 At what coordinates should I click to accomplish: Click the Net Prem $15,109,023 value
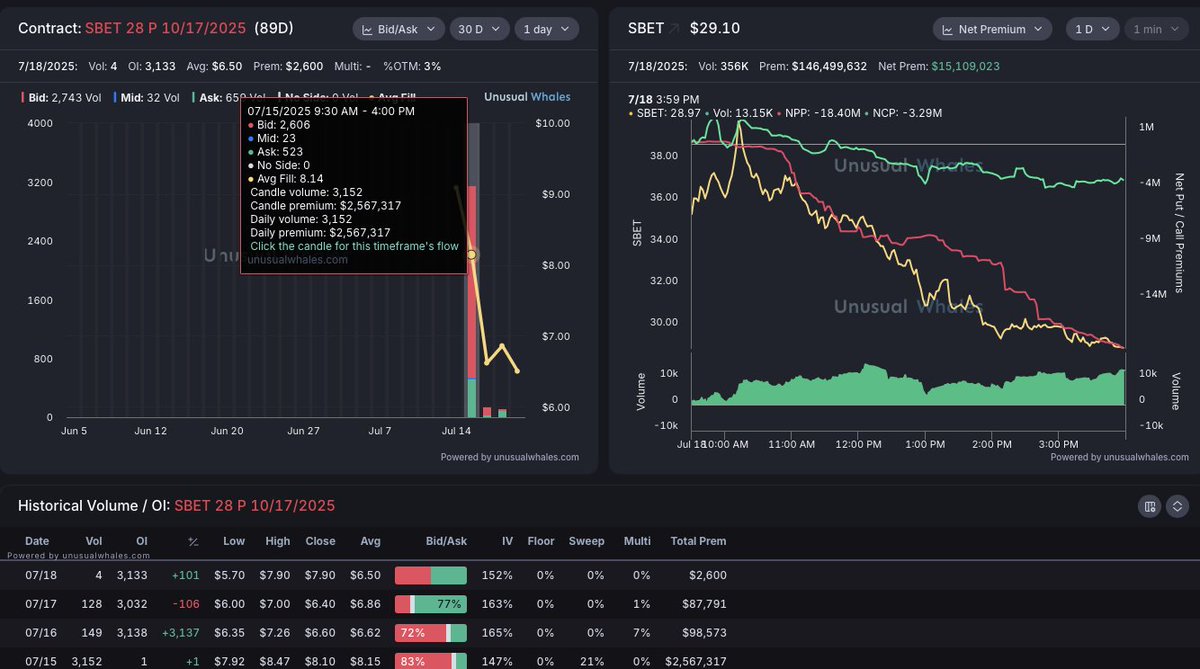pyautogui.click(x=965, y=66)
